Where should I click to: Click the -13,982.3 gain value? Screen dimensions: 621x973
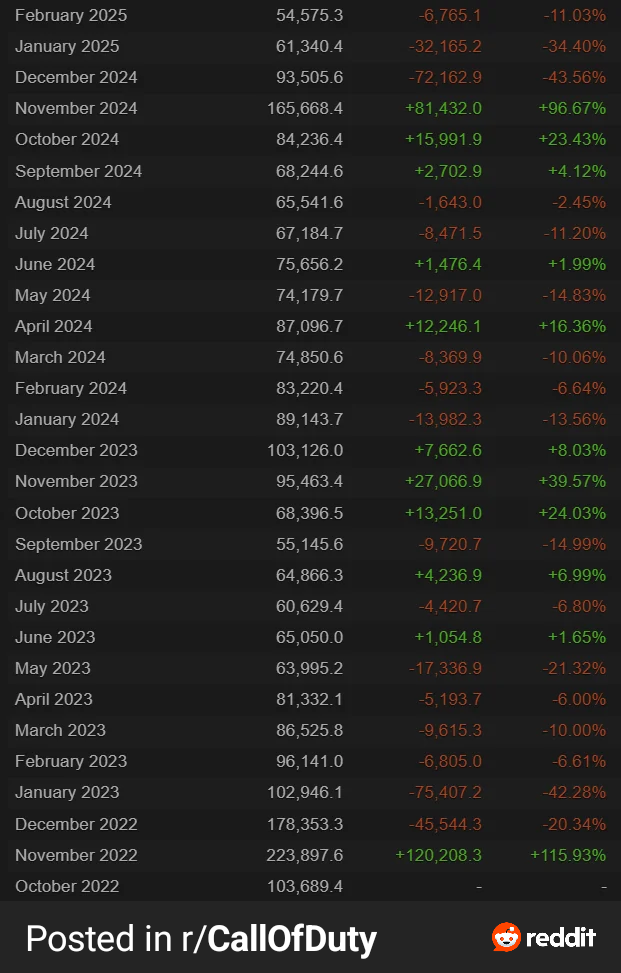pyautogui.click(x=445, y=419)
